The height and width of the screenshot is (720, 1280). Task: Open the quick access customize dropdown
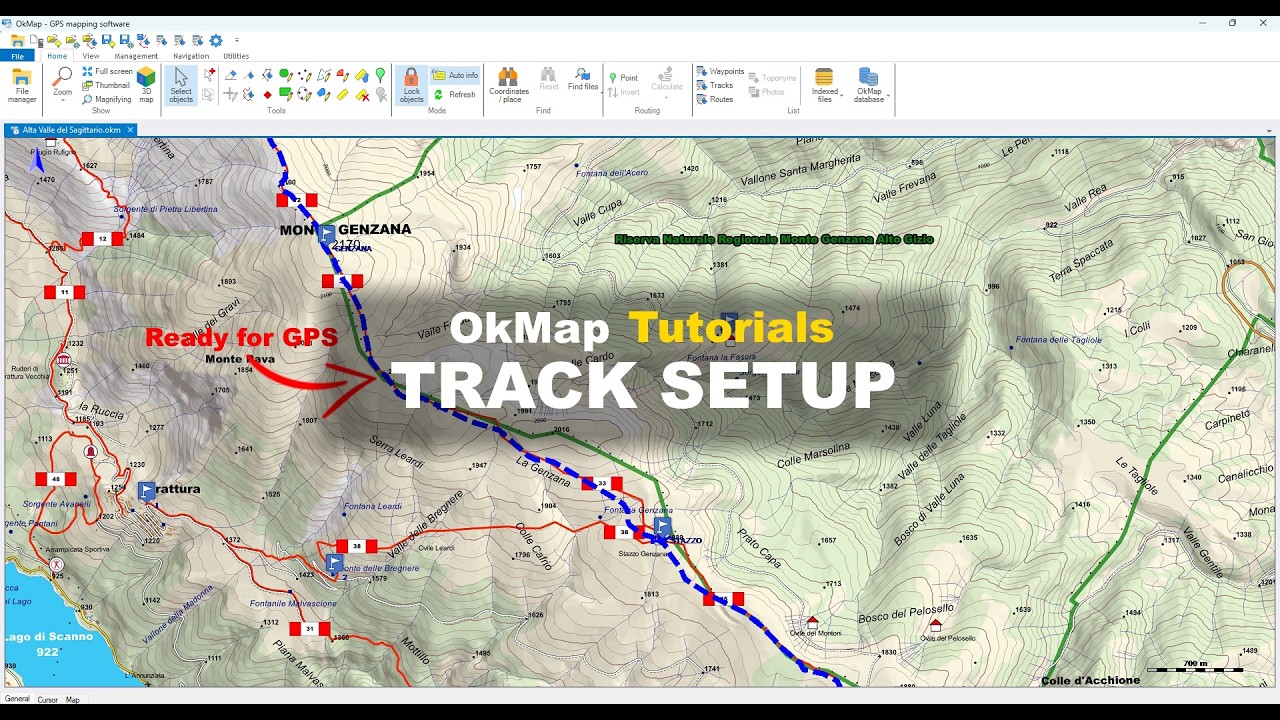pyautogui.click(x=237, y=41)
